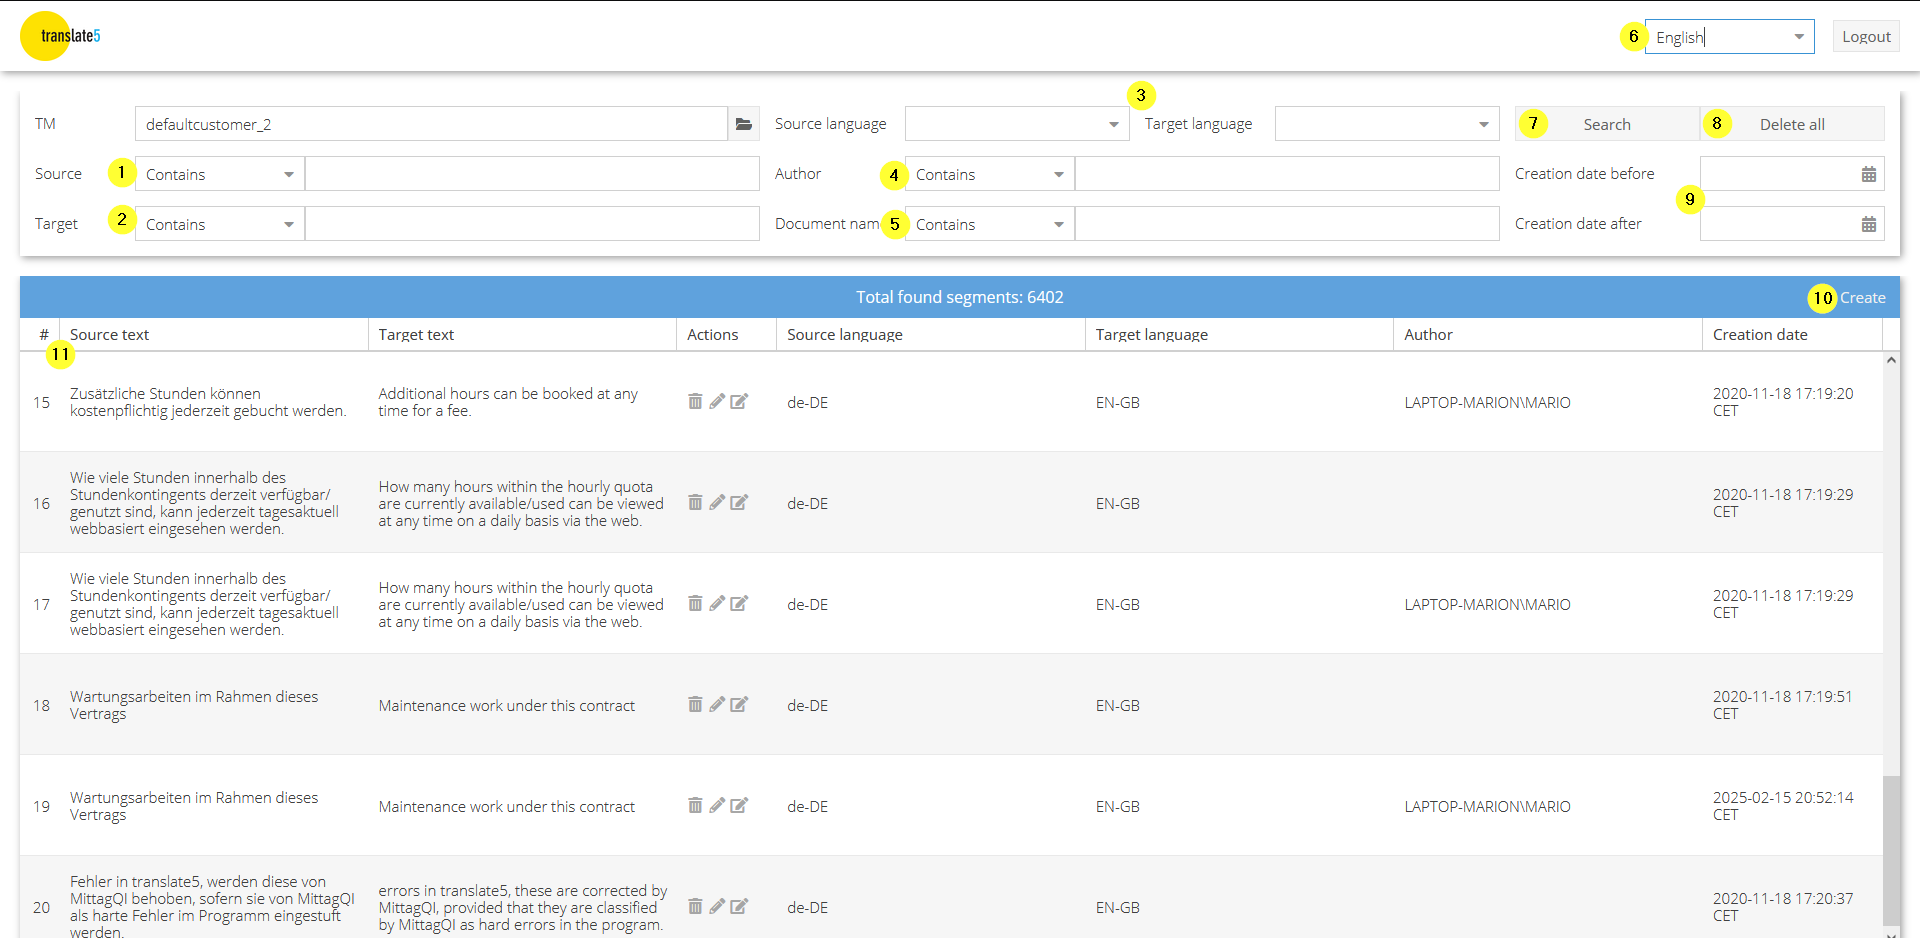Click the Actions column header

point(727,335)
